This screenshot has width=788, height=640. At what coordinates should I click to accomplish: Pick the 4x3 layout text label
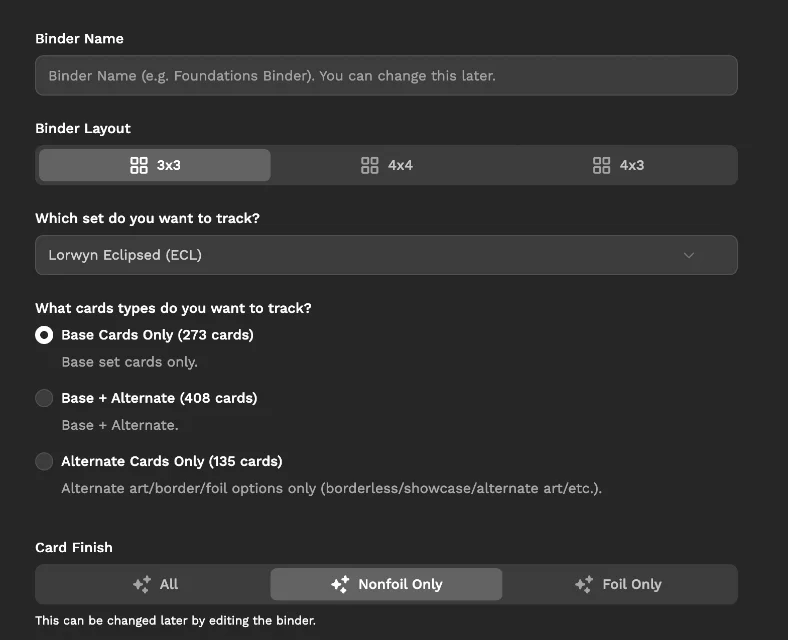[632, 165]
